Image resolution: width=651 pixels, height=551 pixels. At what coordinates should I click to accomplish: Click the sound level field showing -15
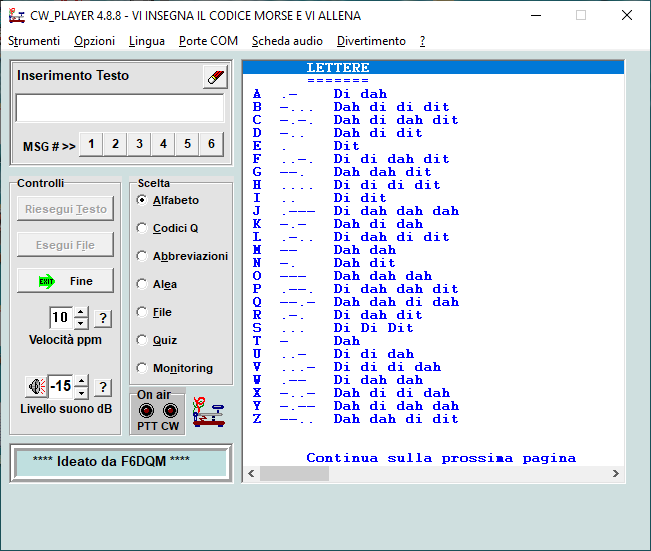[61, 386]
